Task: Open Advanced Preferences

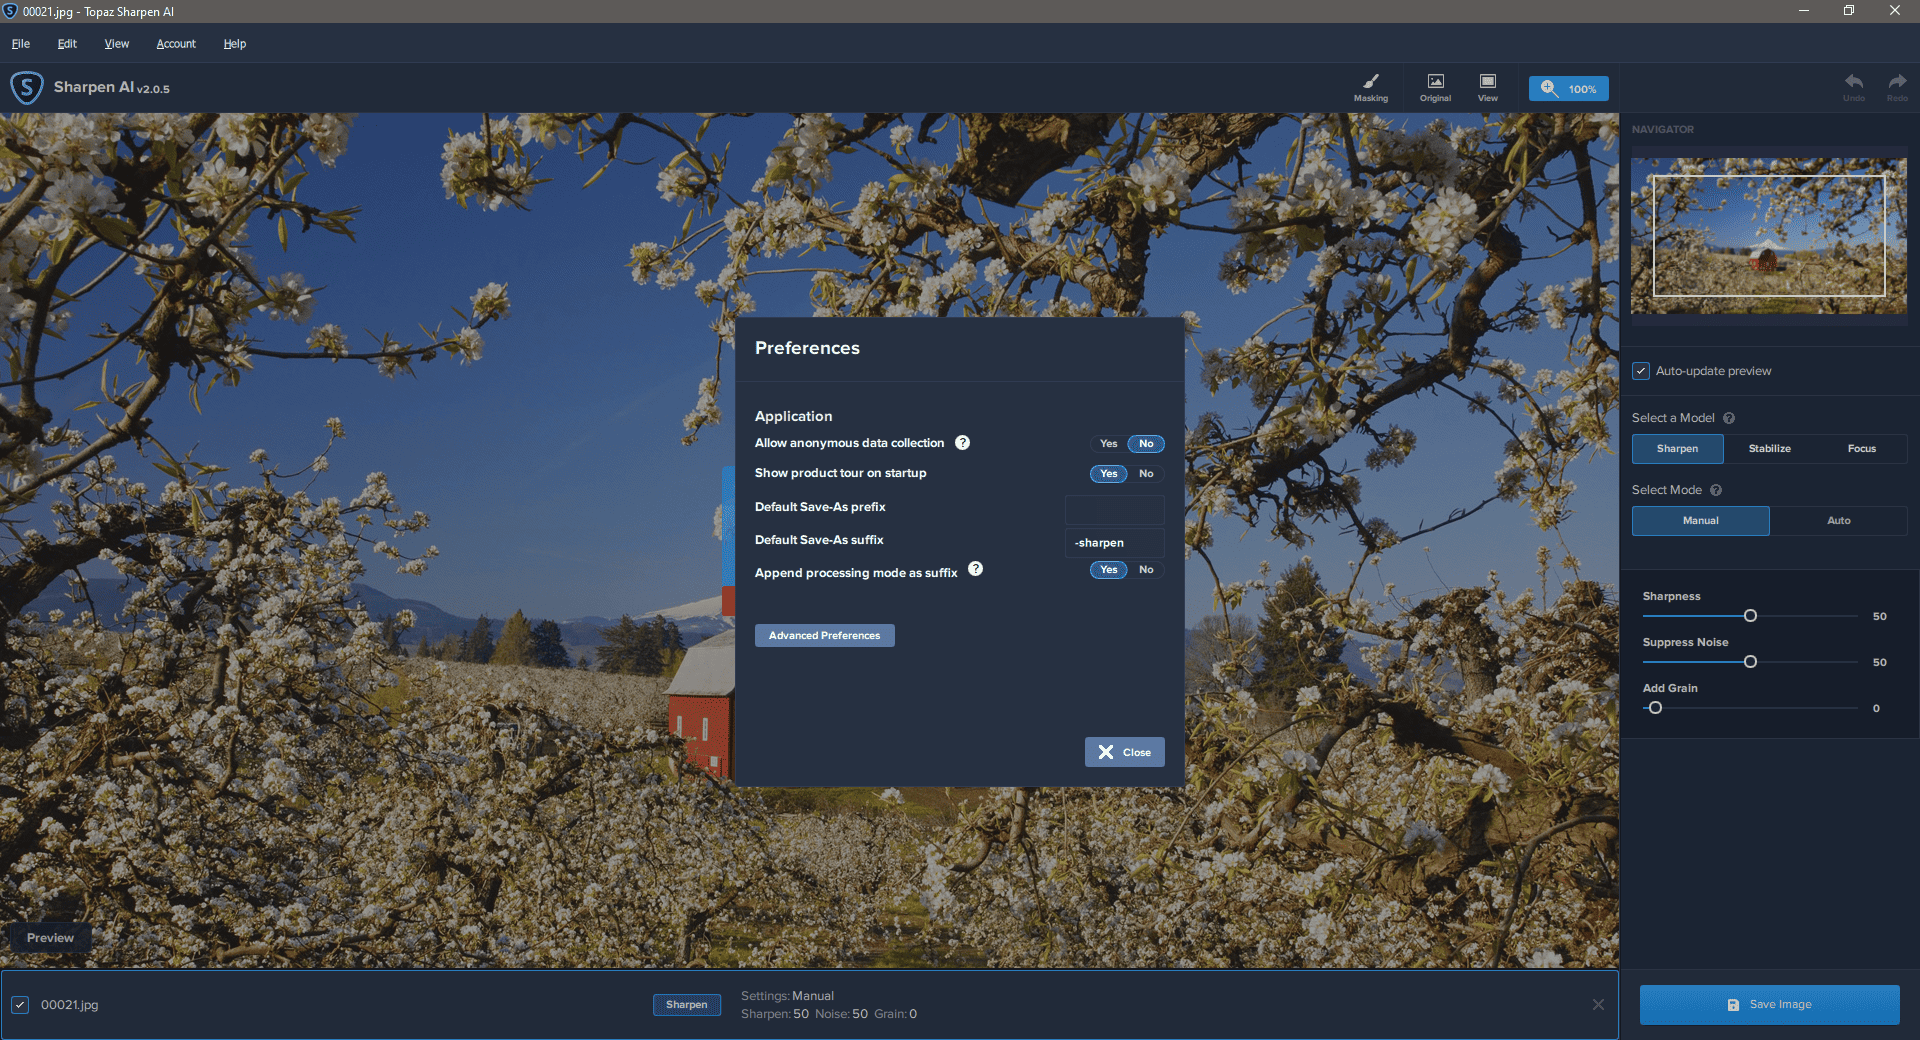Action: [824, 636]
